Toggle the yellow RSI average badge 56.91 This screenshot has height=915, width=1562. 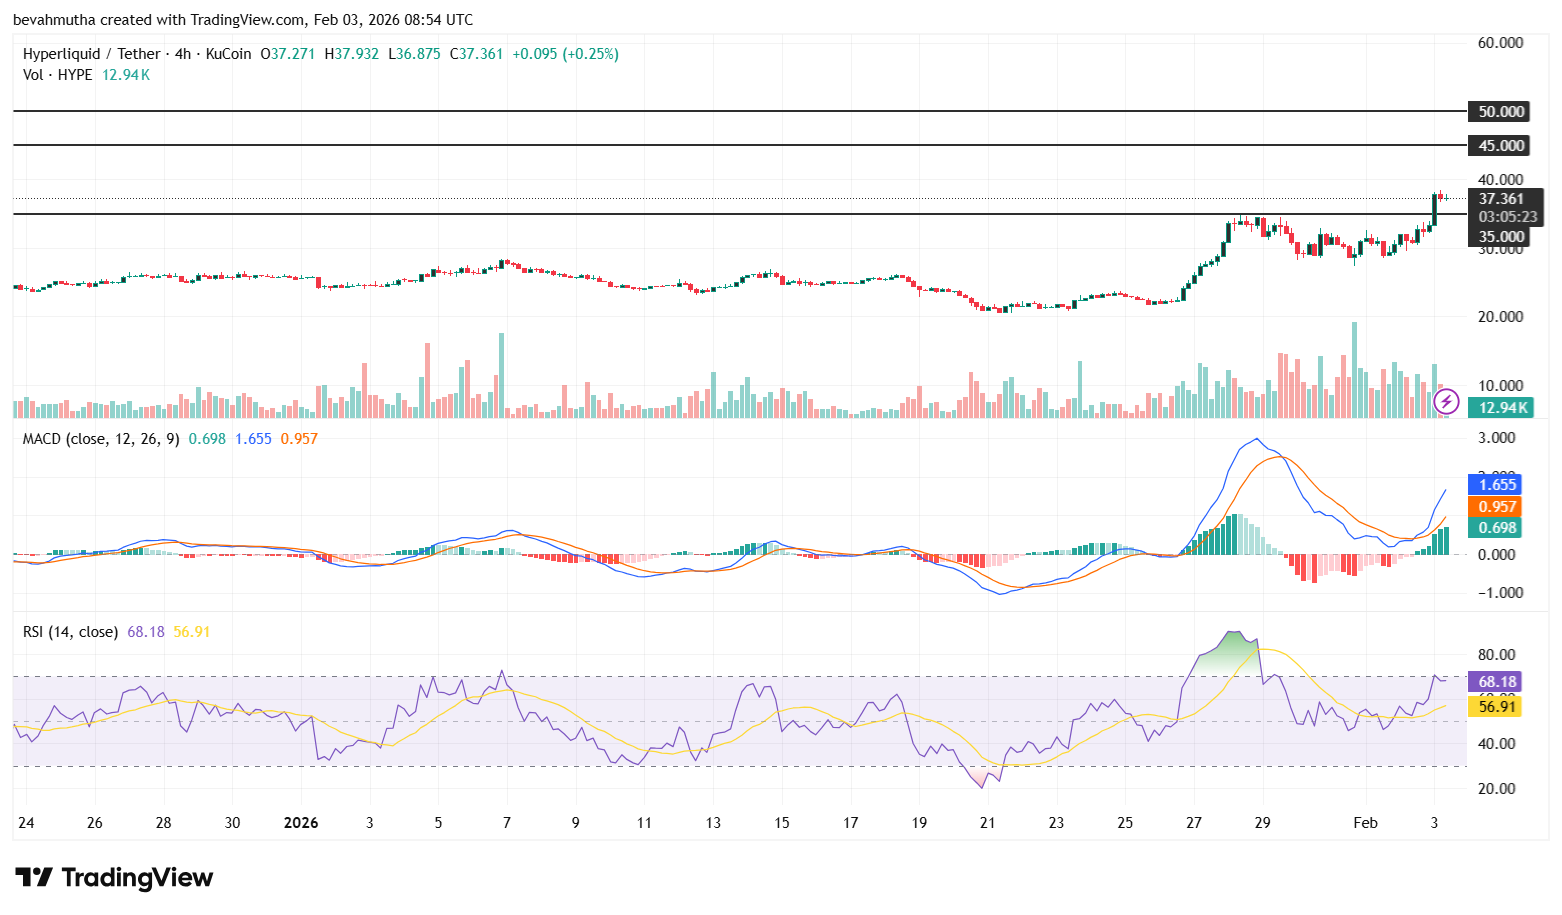1494,706
